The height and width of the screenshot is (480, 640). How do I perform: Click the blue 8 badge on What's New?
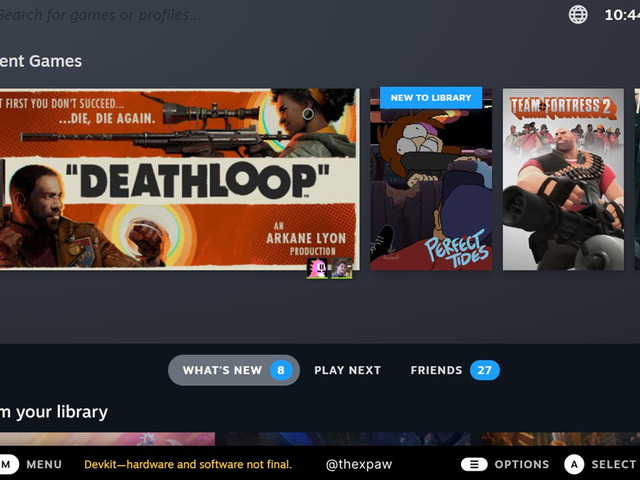(281, 370)
